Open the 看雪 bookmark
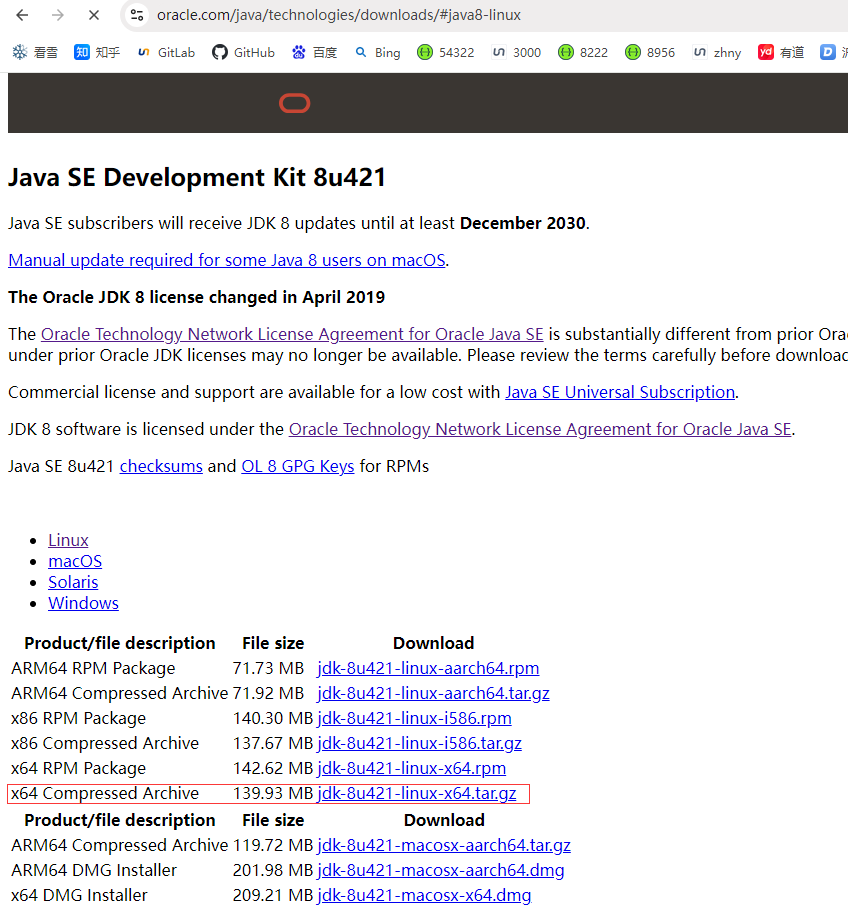This screenshot has height=913, width=848. [x=35, y=52]
